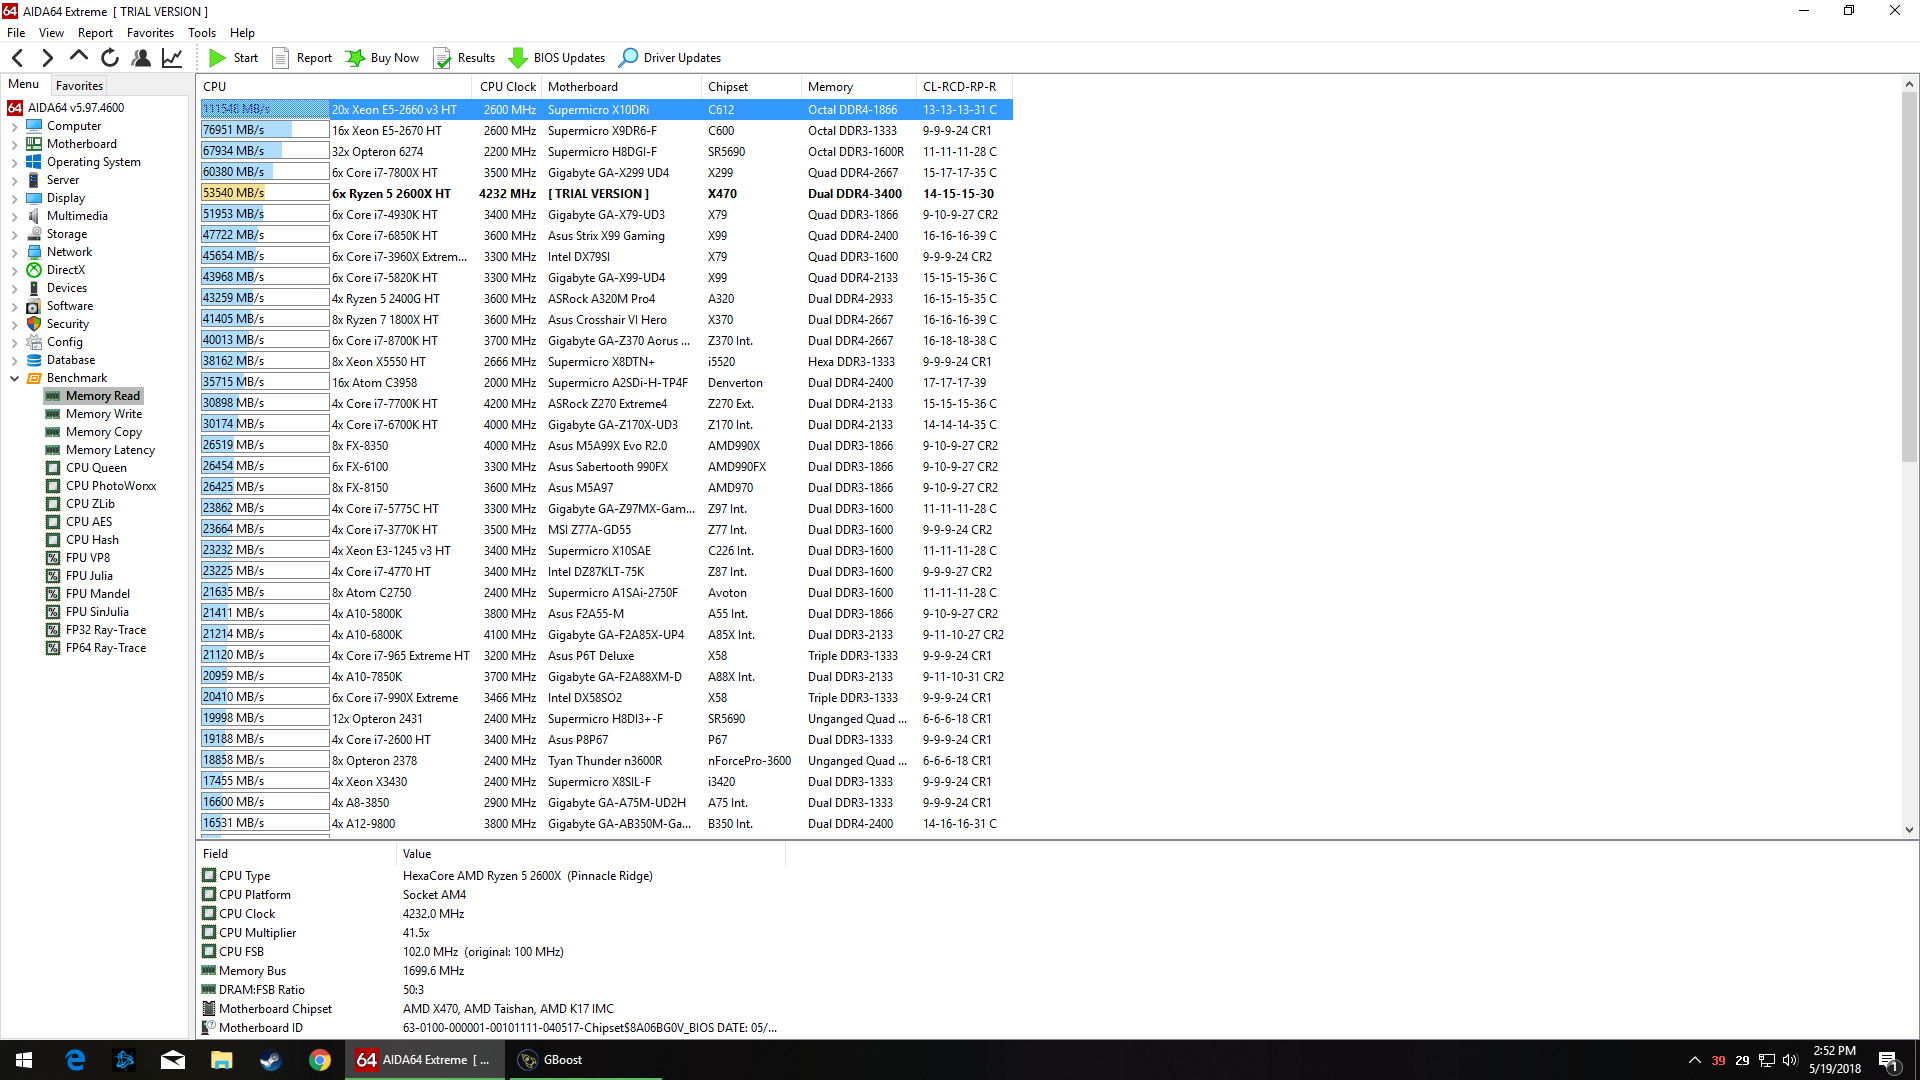
Task: Select the Security shield icon in tree
Action: click(x=34, y=324)
